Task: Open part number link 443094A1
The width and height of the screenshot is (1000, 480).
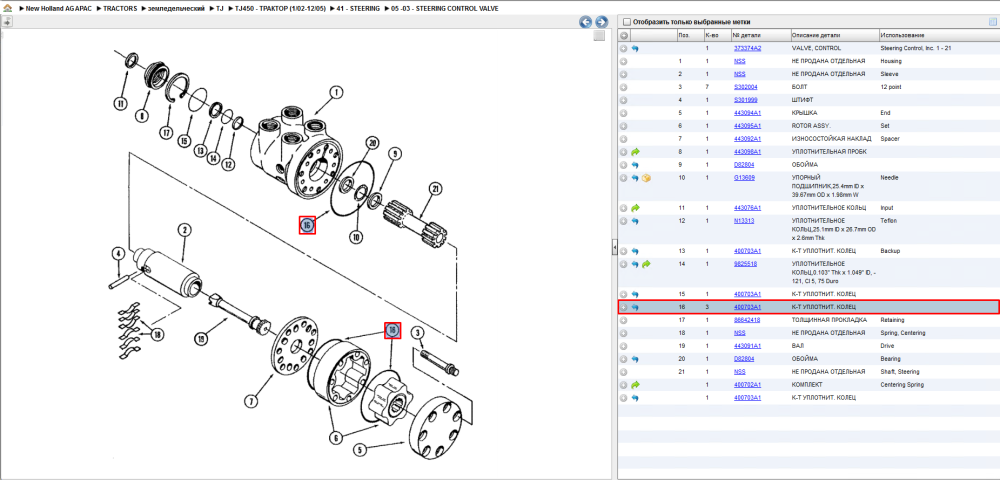Action: [x=747, y=113]
